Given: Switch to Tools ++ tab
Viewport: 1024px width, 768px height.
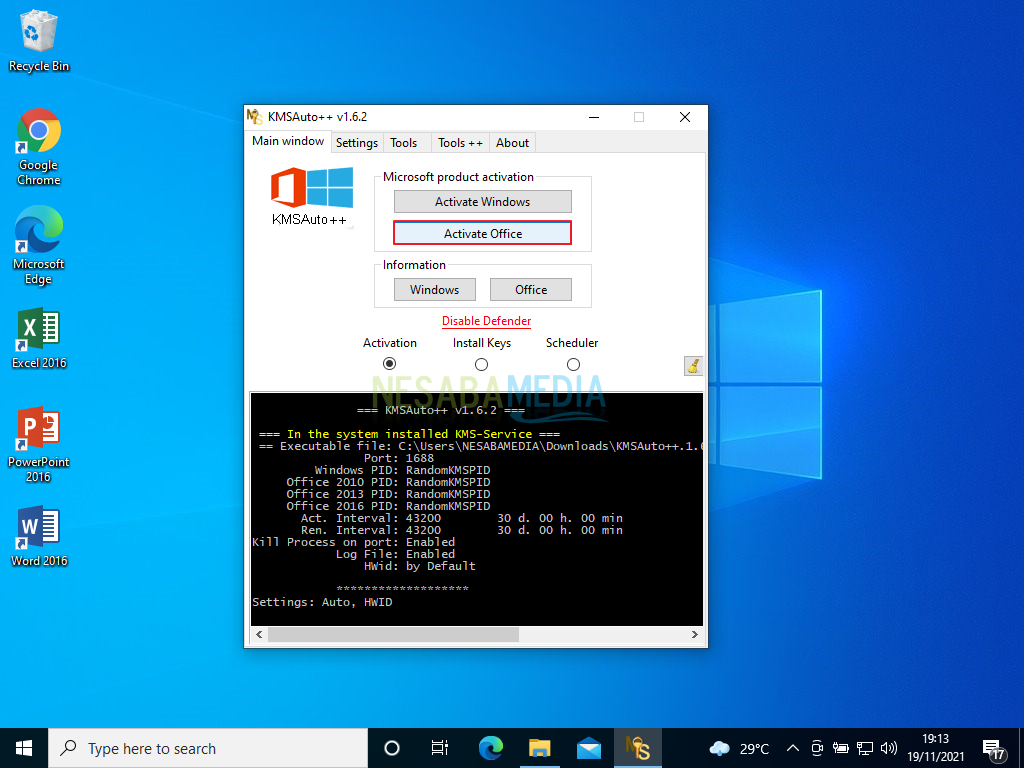Looking at the screenshot, I should [x=460, y=143].
